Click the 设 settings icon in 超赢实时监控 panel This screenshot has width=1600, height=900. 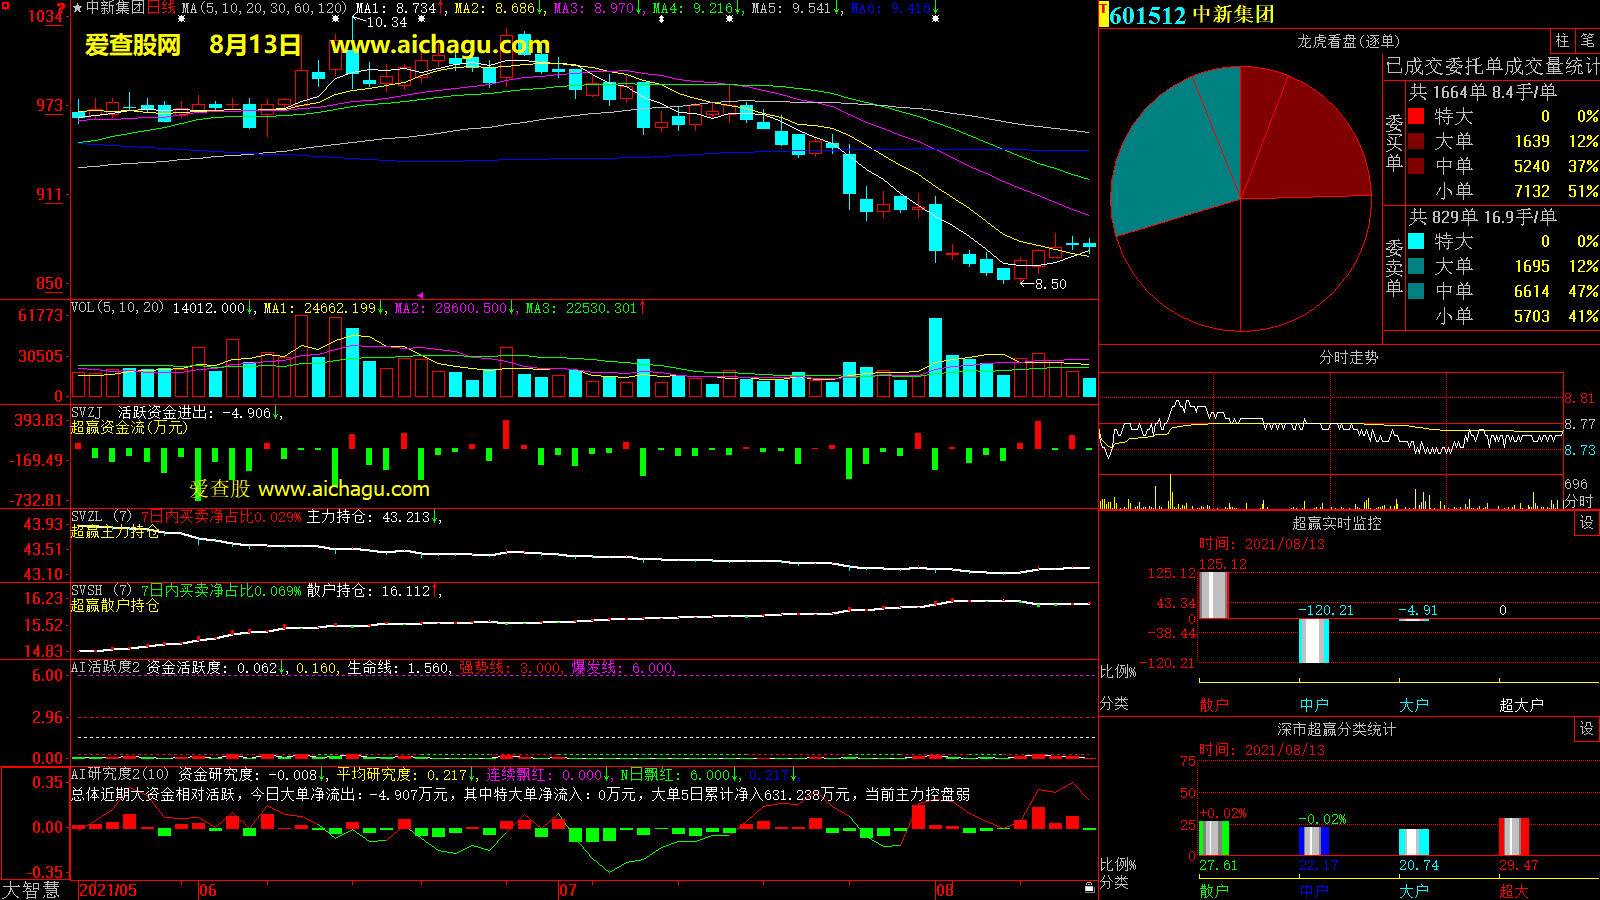(1586, 523)
